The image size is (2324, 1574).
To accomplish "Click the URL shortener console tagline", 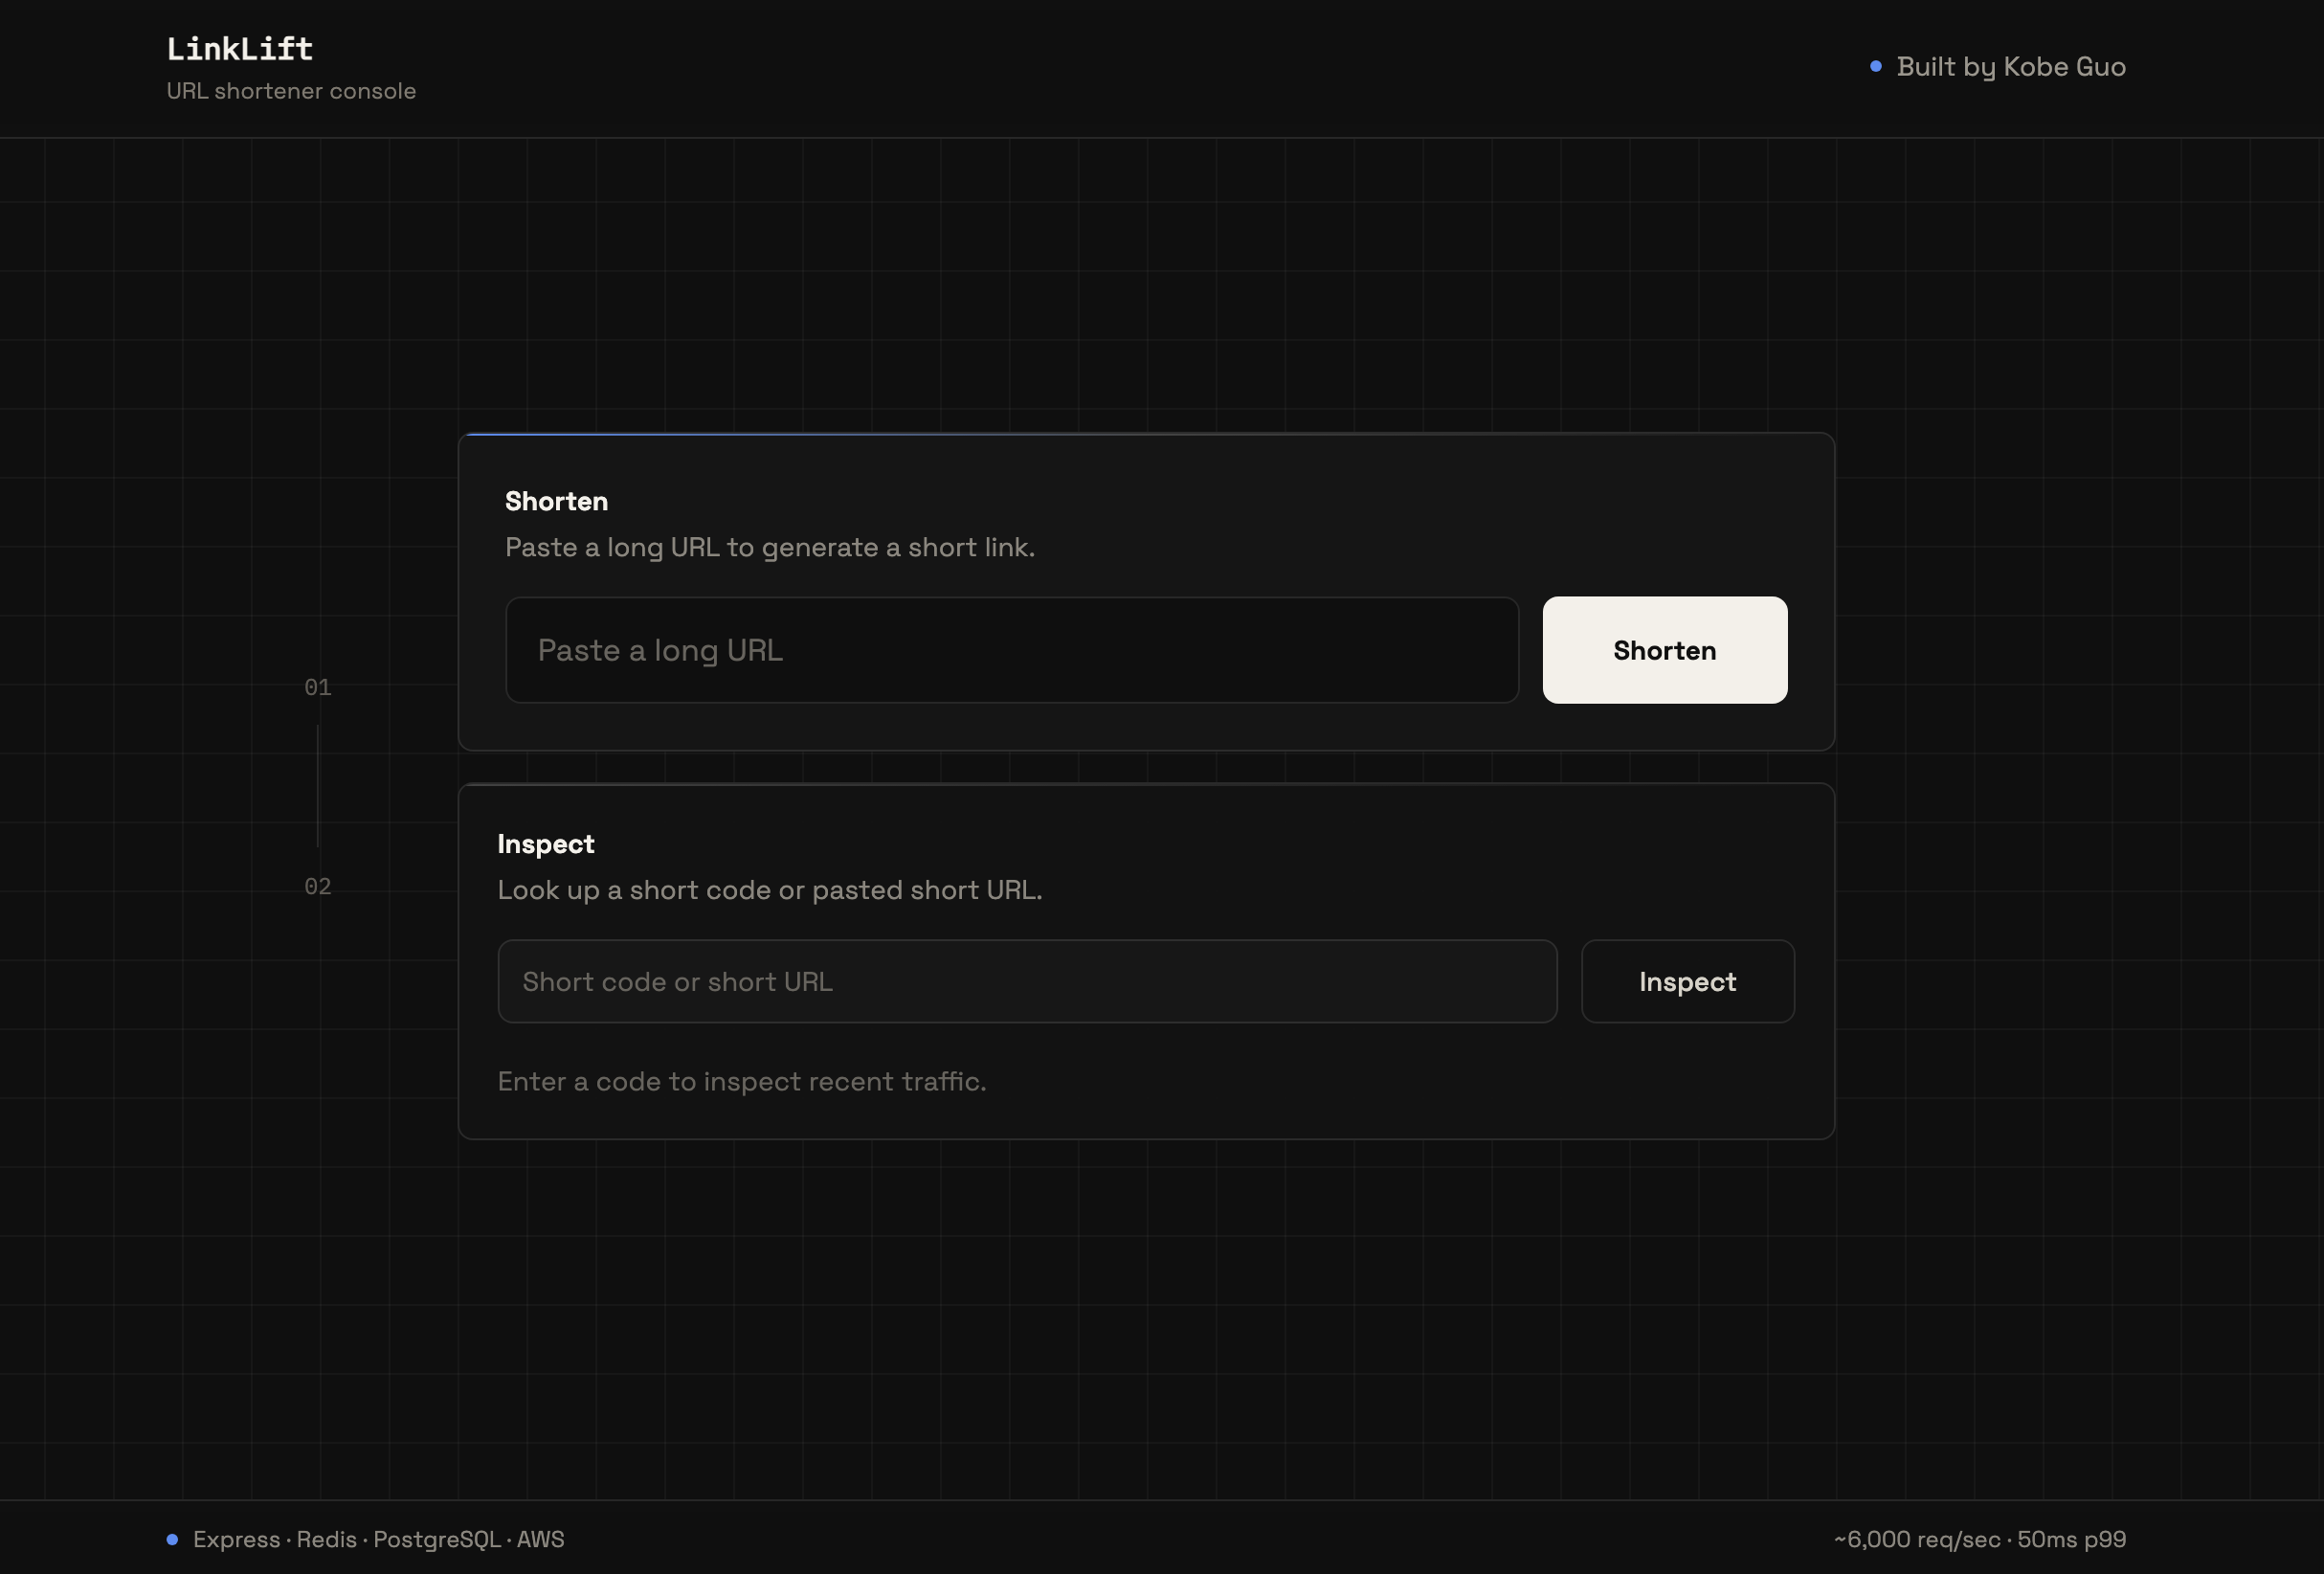I will (291, 91).
